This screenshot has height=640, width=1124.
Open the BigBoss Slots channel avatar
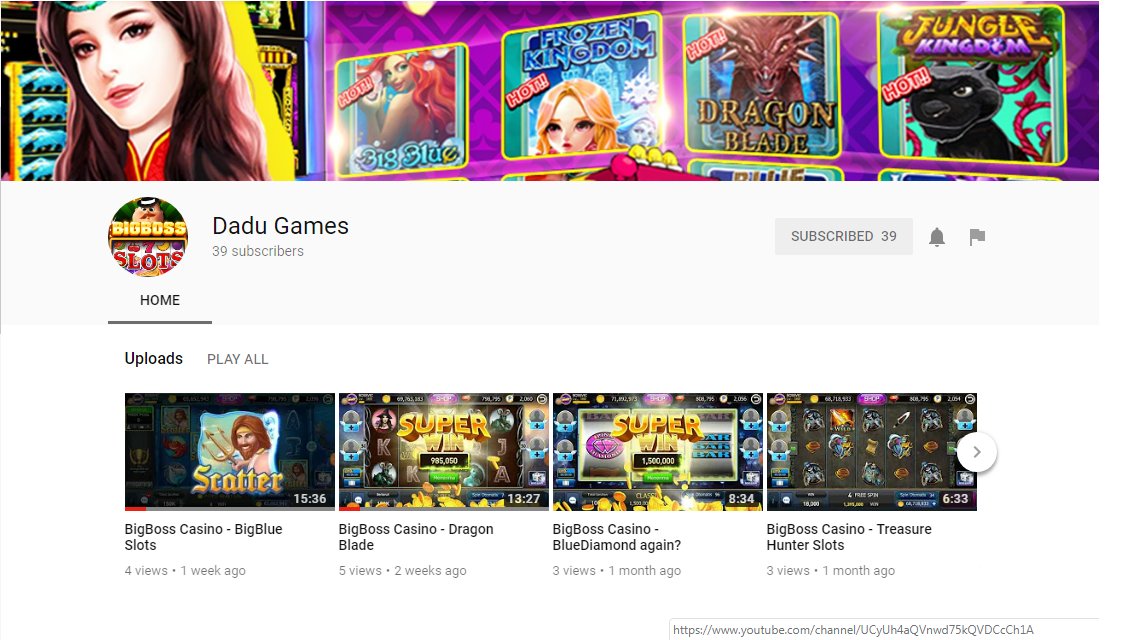[x=148, y=237]
